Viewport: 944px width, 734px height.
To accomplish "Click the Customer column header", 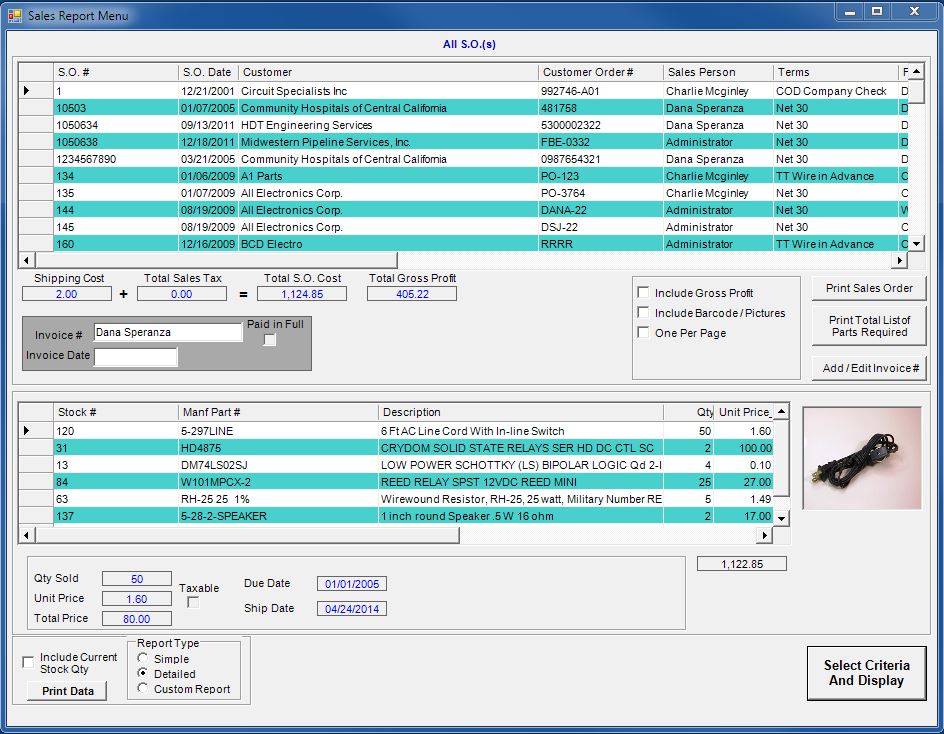I will (388, 72).
